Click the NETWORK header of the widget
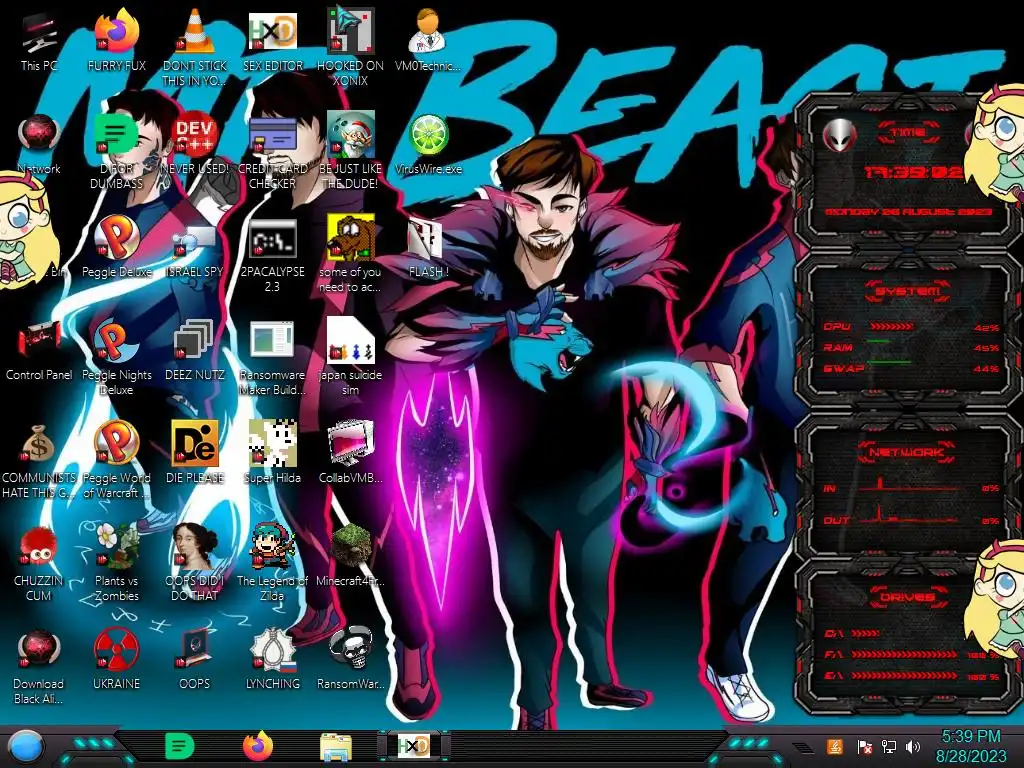The height and width of the screenshot is (768, 1024). tap(907, 452)
